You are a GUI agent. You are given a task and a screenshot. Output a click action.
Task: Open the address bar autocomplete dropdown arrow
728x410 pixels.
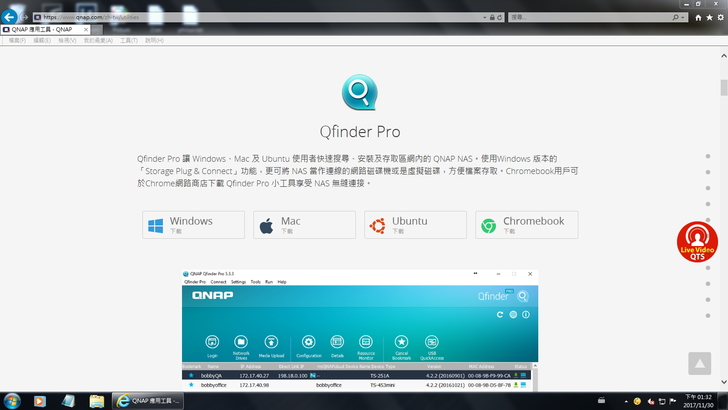[x=485, y=17]
